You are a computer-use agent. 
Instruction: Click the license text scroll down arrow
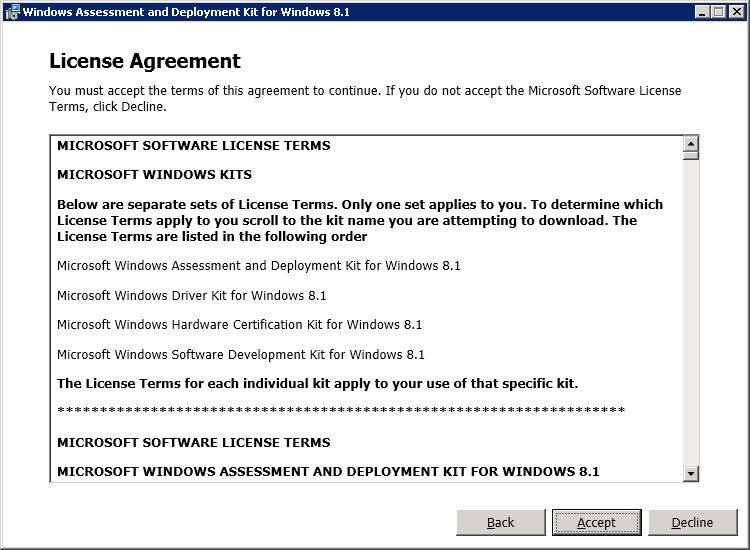[x=690, y=473]
